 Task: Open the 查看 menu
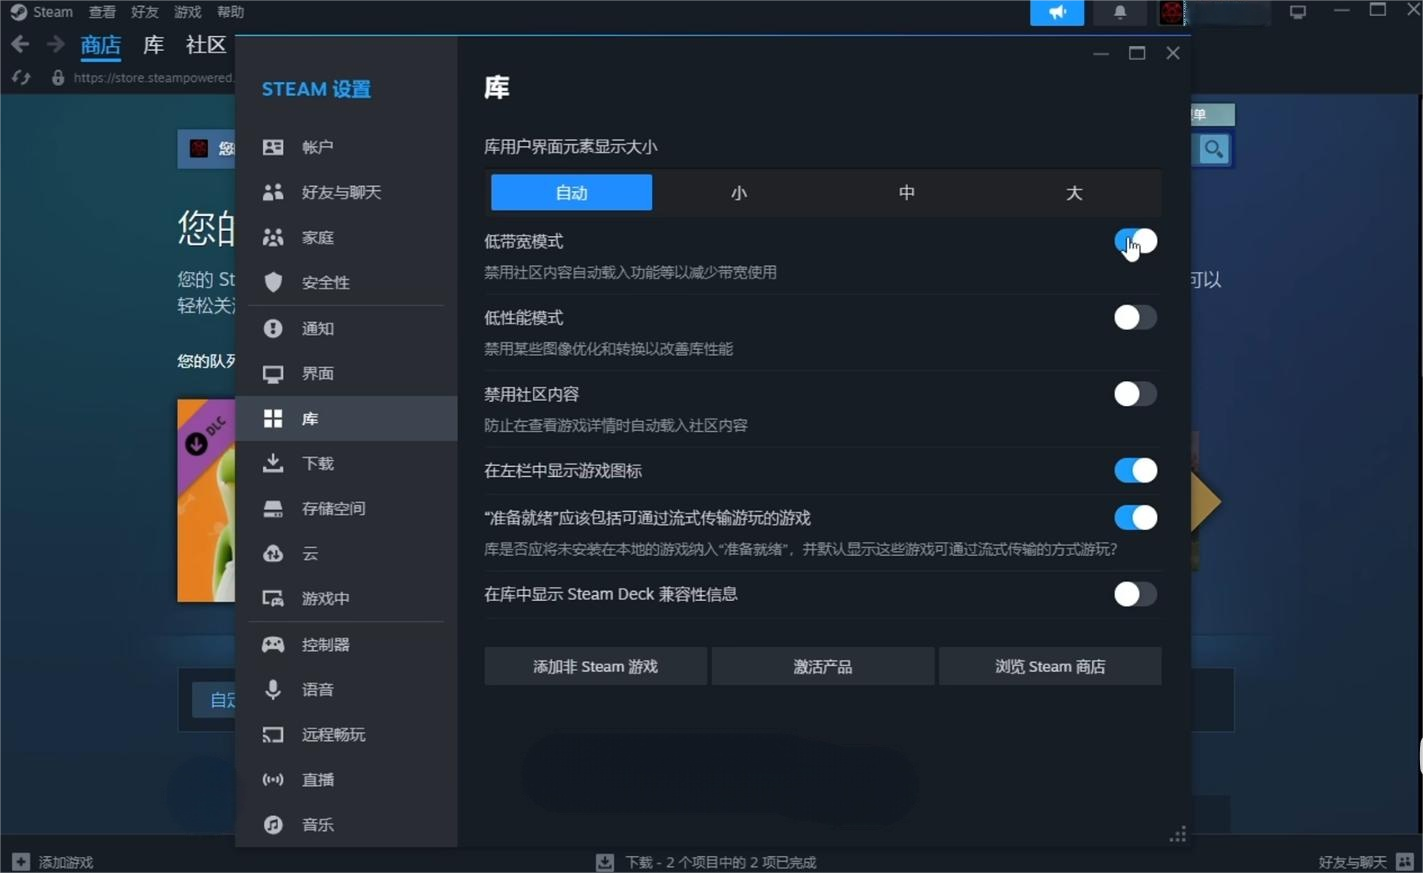102,12
